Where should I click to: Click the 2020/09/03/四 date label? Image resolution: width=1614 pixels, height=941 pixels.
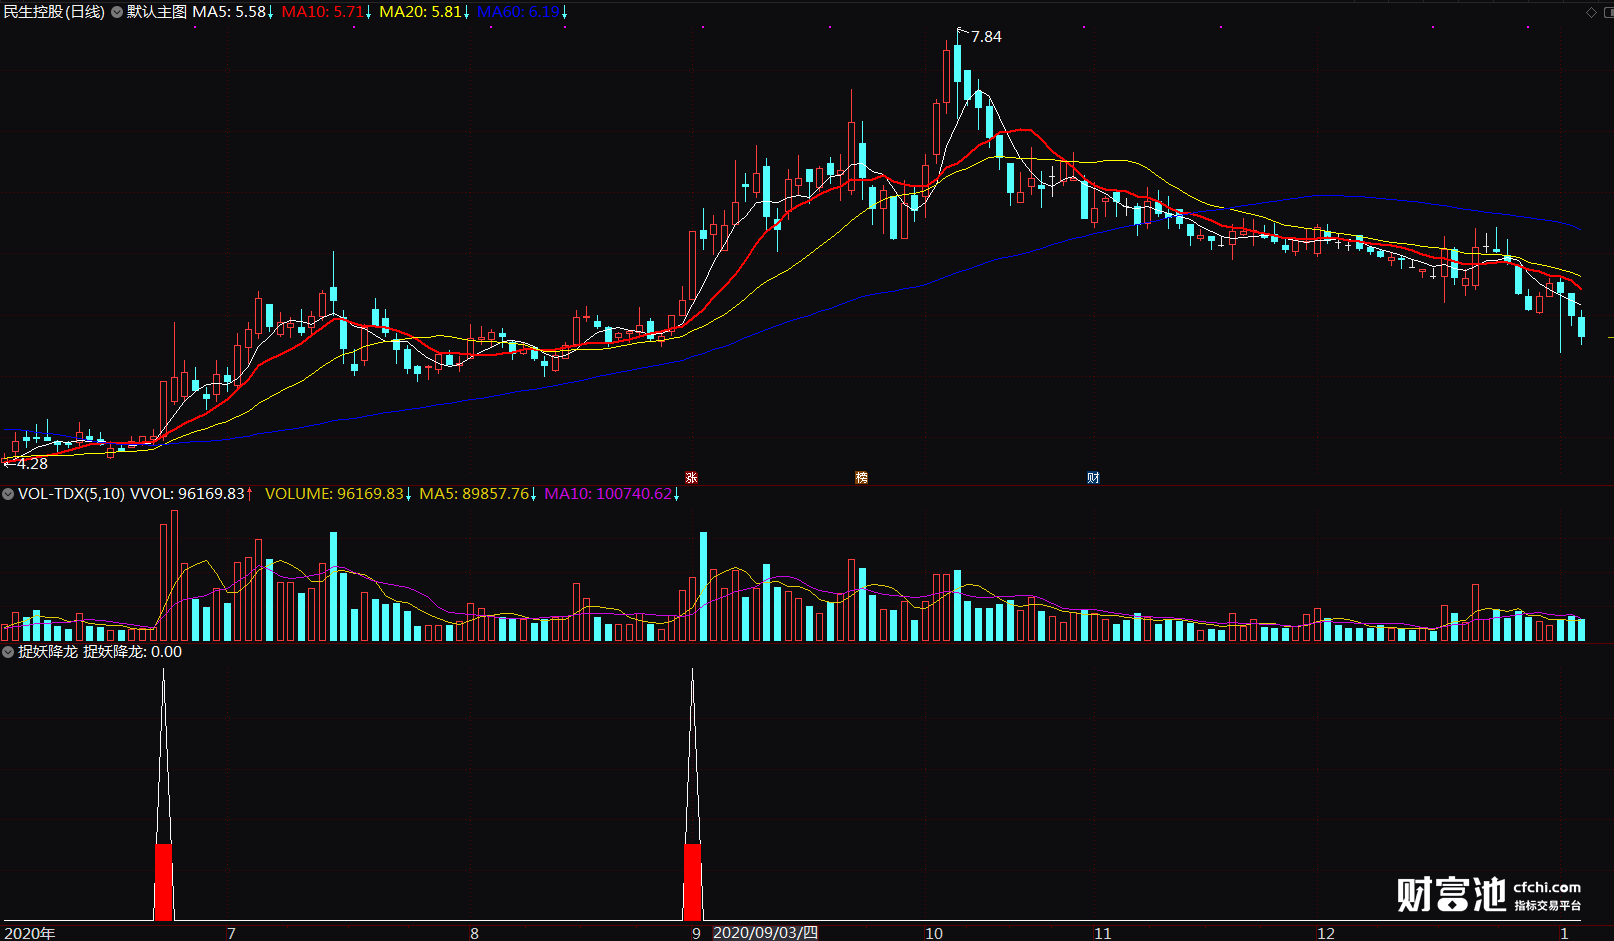[x=765, y=933]
